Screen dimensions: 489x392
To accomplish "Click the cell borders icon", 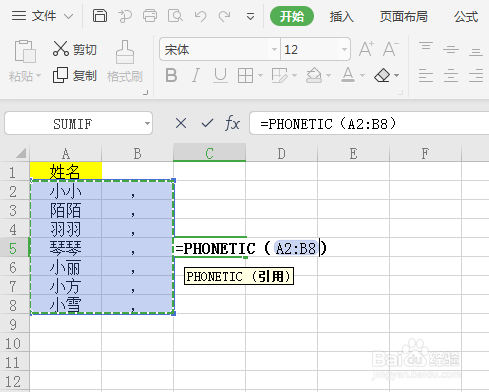I will pos(245,76).
